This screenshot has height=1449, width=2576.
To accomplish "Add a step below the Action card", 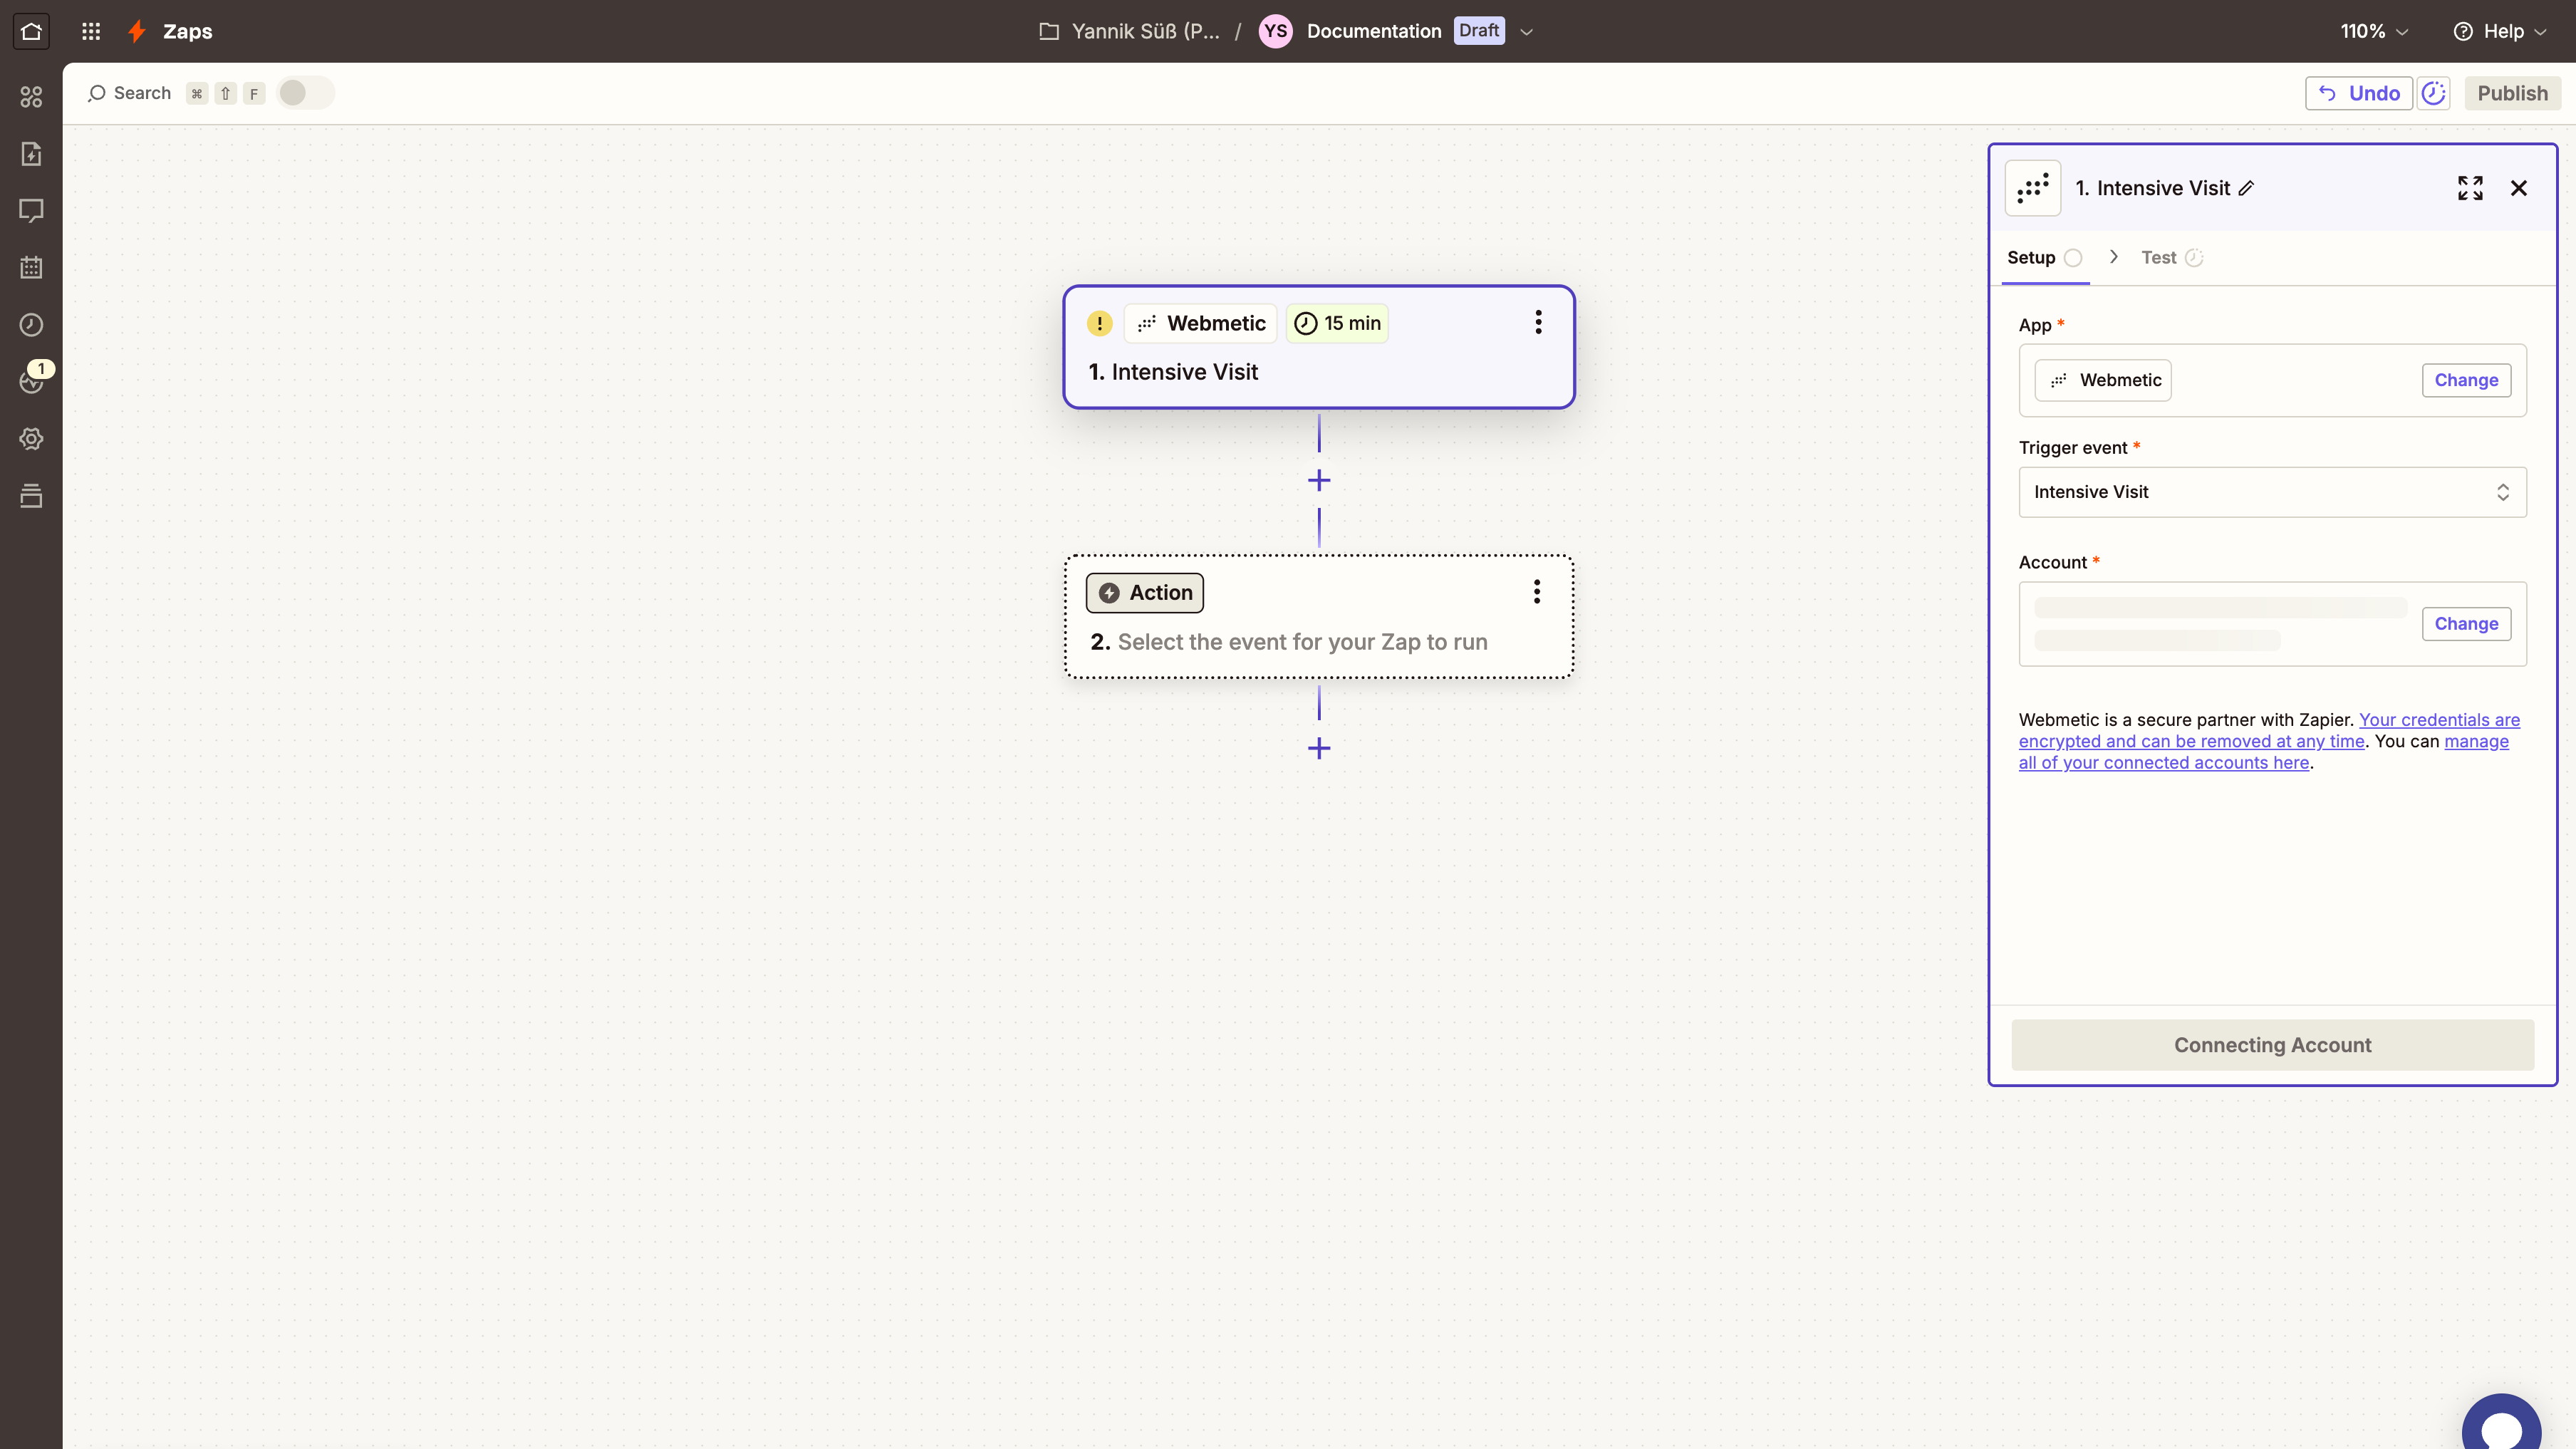I will 1319,748.
